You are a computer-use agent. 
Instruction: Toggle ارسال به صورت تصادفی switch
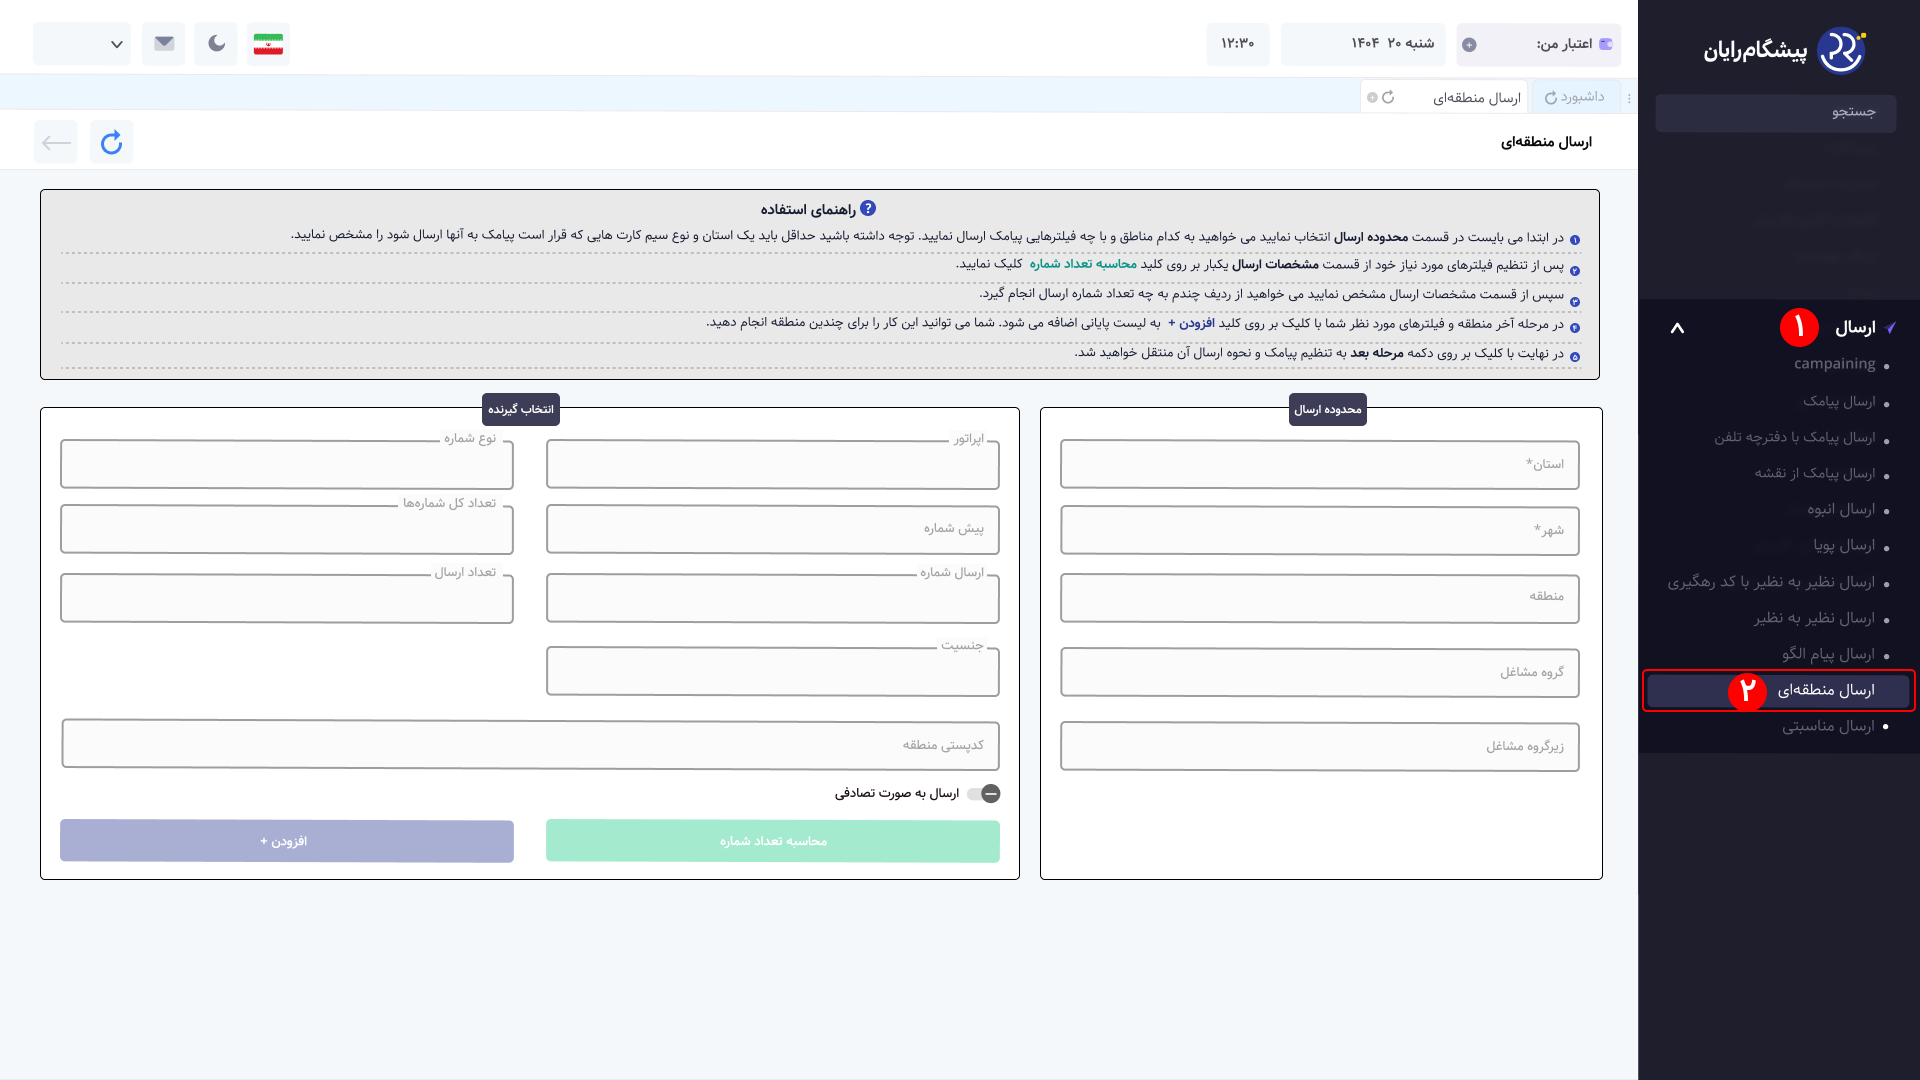pos(983,793)
